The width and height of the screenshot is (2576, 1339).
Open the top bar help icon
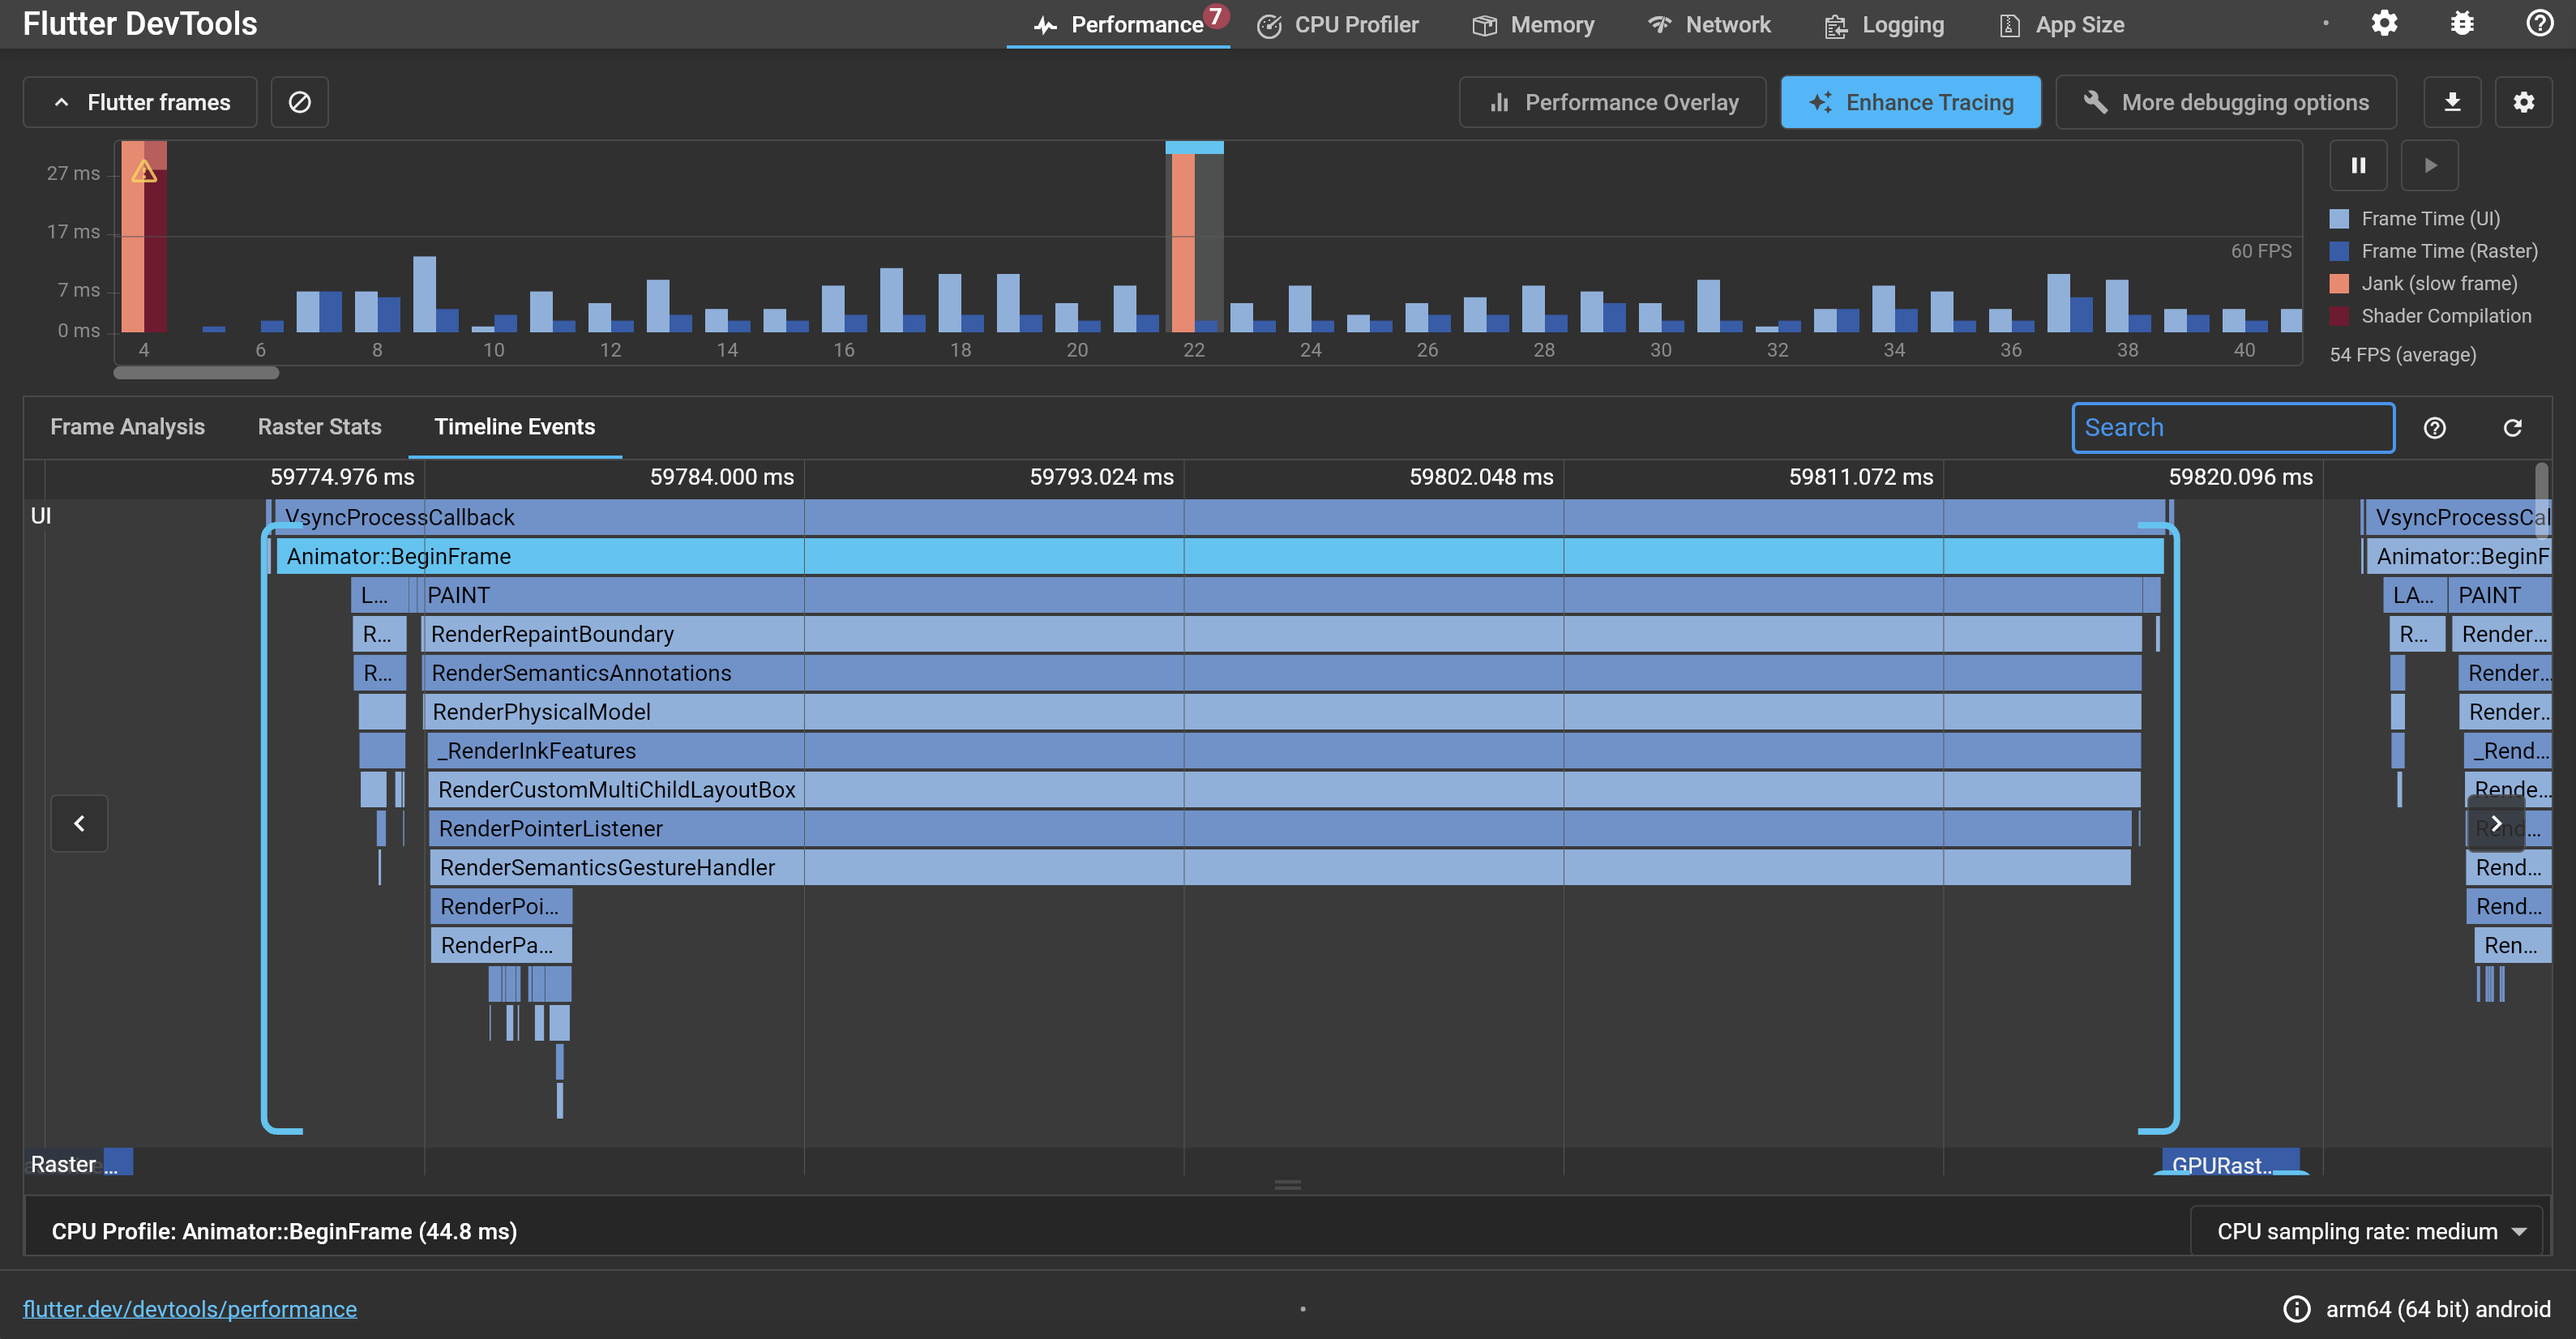point(2539,24)
